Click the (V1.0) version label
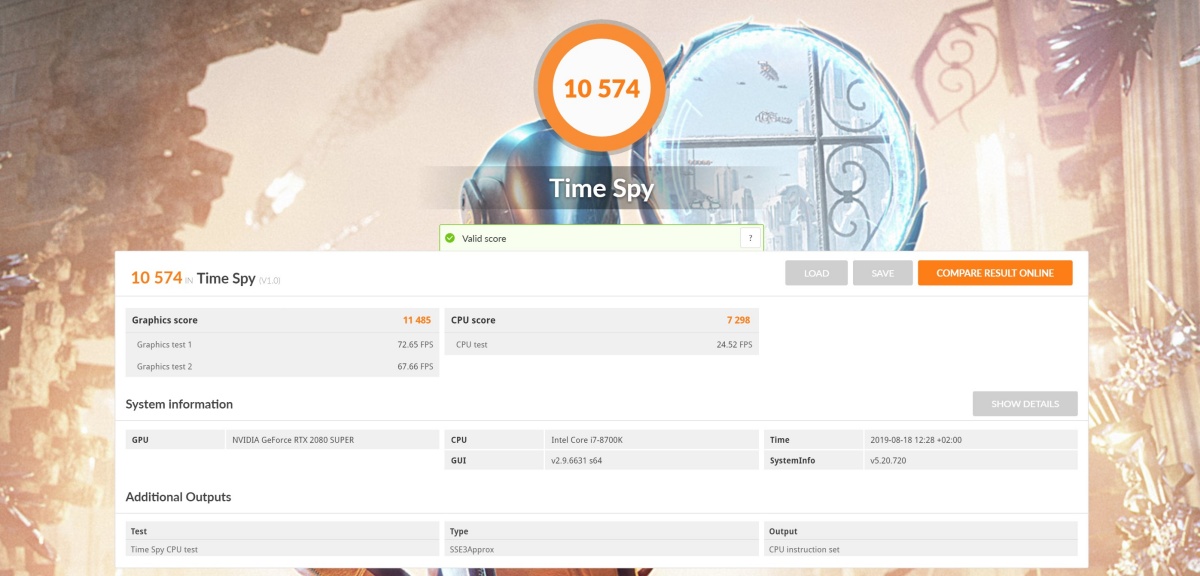 (x=270, y=280)
